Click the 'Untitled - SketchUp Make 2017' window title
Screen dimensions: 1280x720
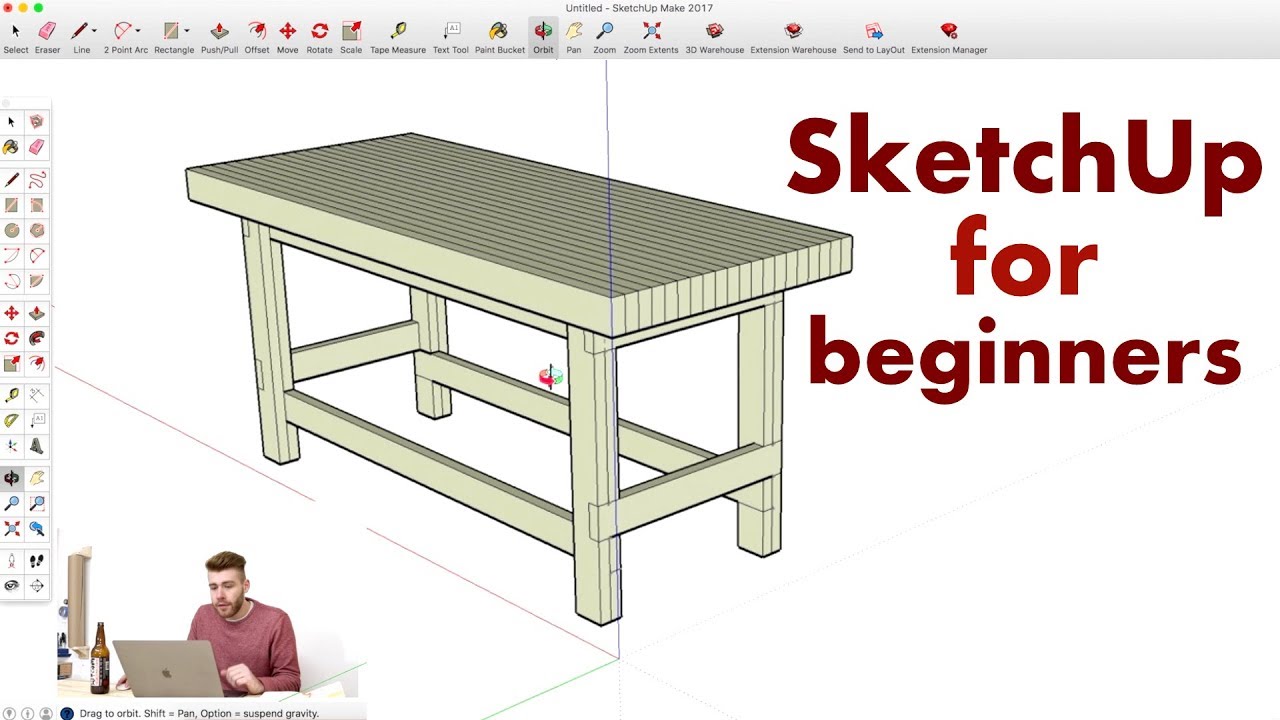click(639, 8)
